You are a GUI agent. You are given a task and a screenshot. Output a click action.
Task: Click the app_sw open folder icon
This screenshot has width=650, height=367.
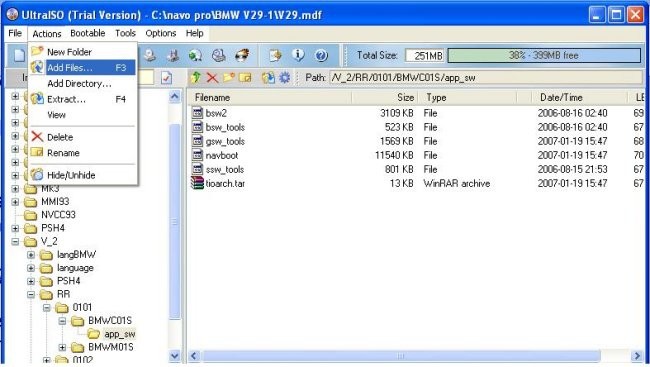coord(94,333)
